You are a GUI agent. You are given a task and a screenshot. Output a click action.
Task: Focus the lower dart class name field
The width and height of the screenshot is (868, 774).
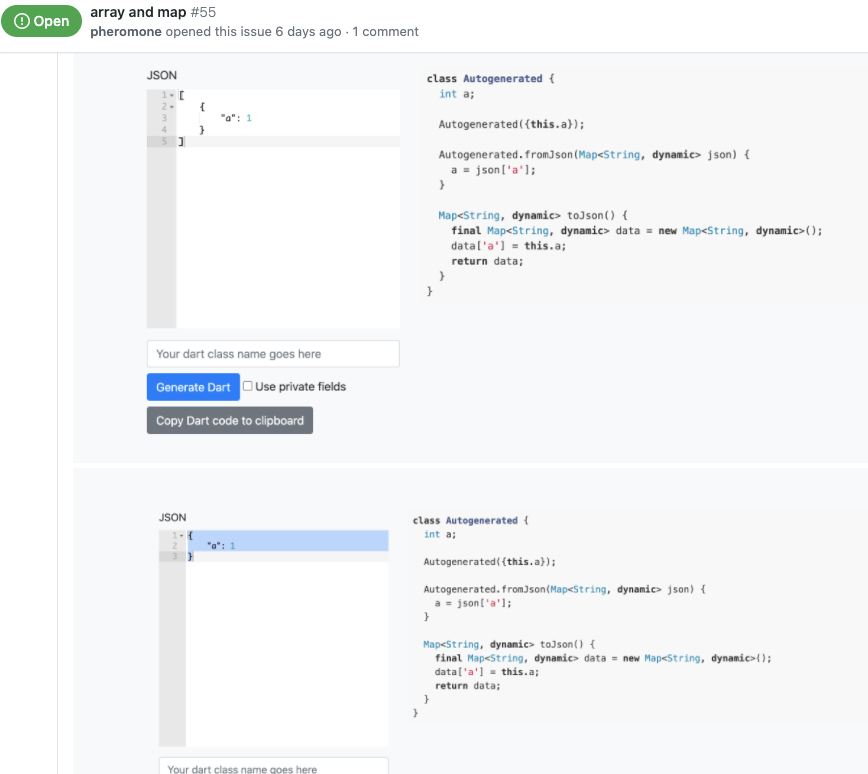click(x=273, y=766)
